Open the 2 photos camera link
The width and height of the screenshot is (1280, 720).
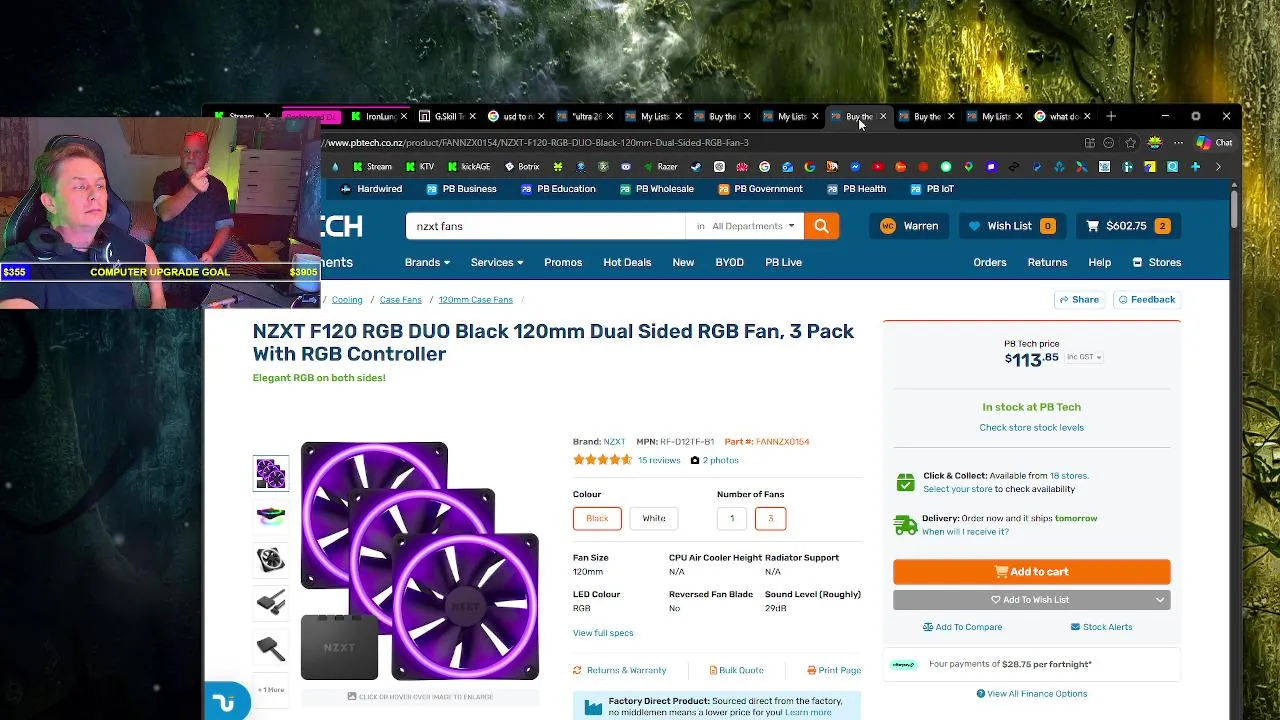tap(715, 460)
